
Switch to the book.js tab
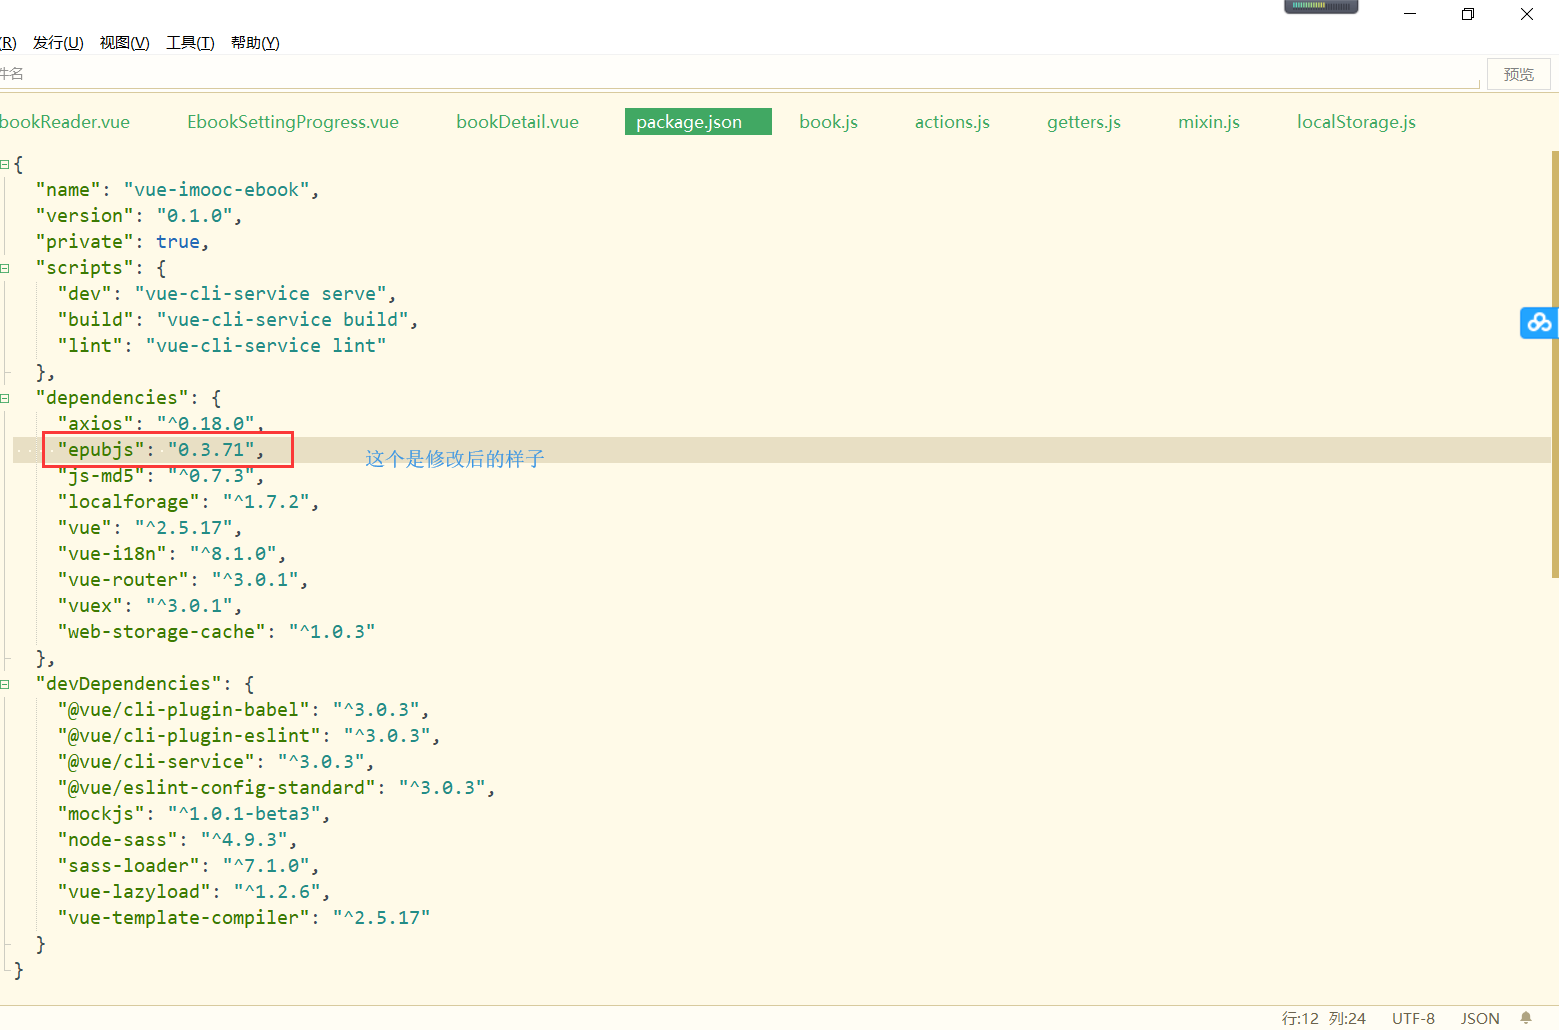[828, 122]
